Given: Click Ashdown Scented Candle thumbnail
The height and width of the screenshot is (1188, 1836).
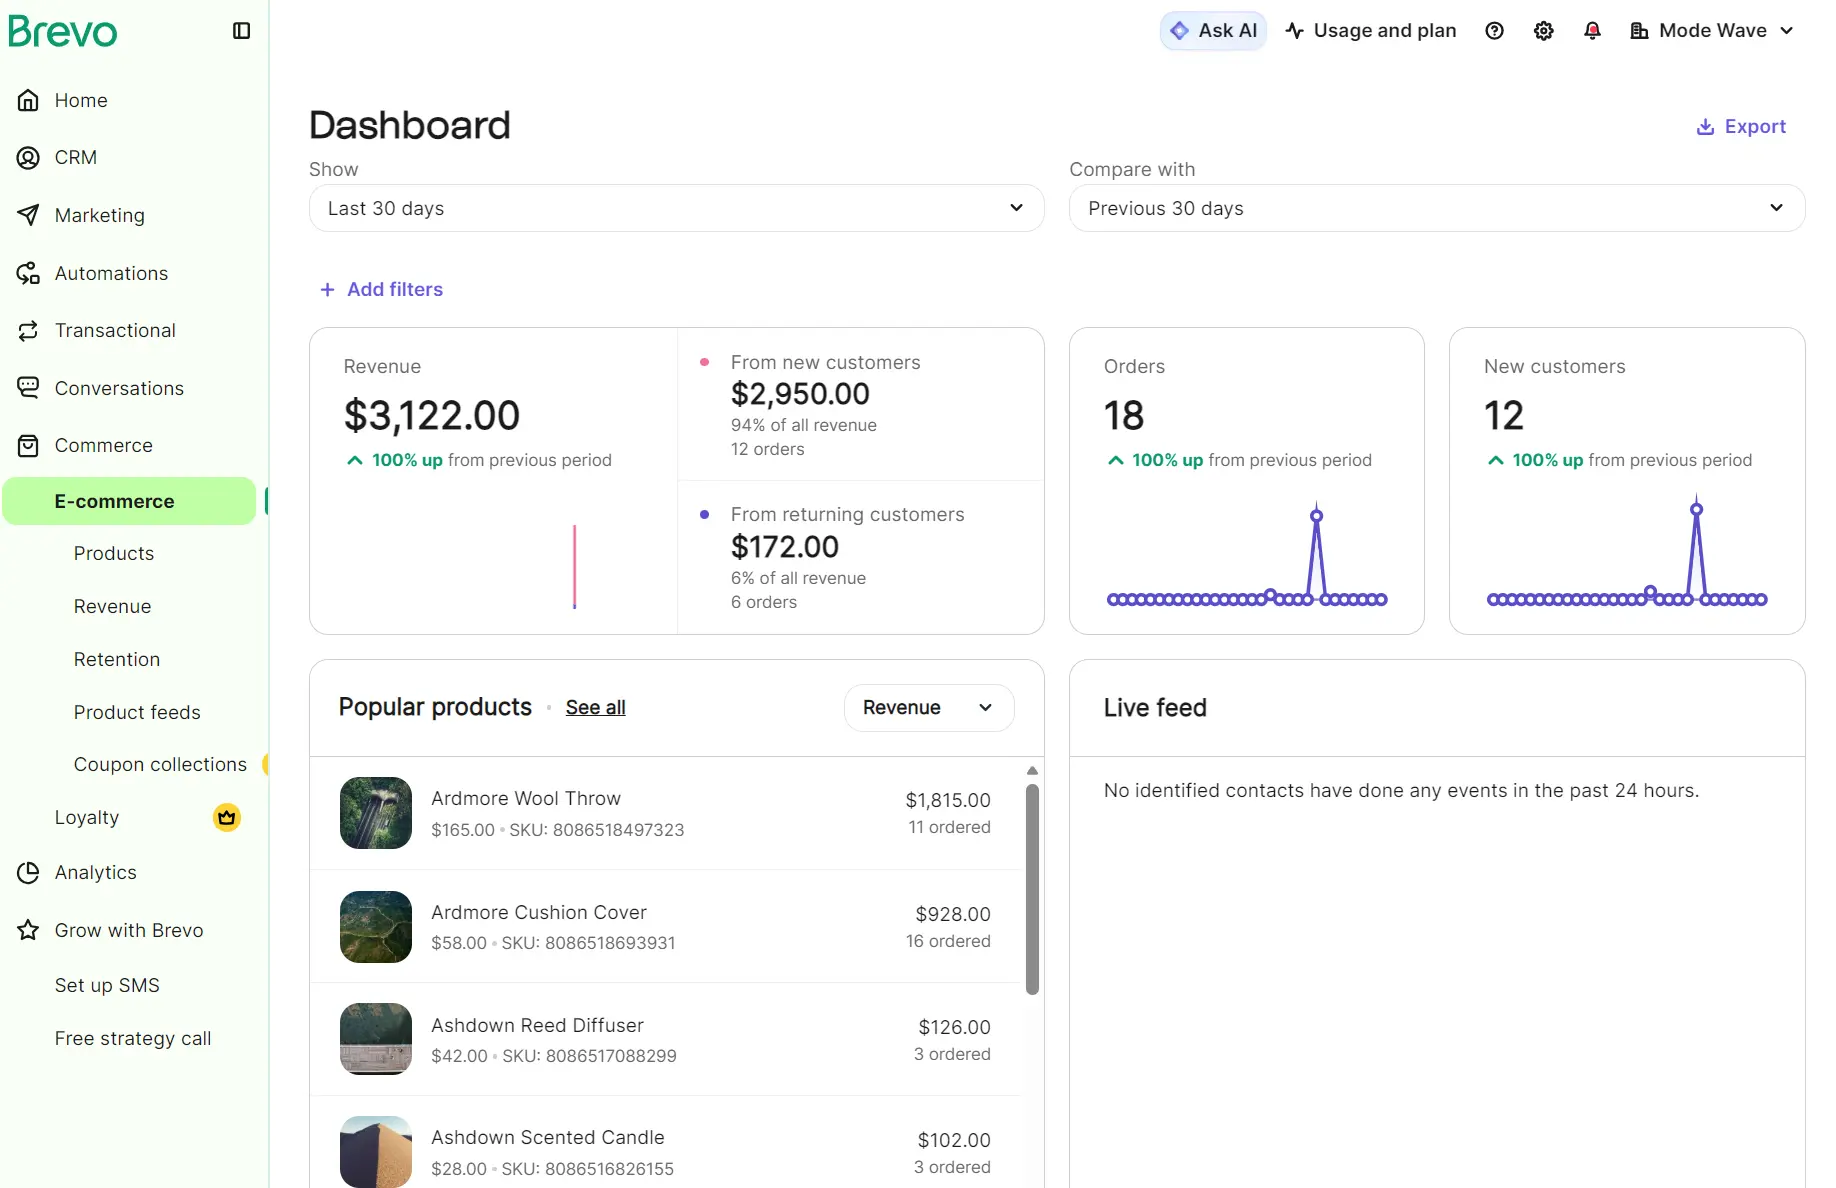Looking at the screenshot, I should (x=376, y=1152).
